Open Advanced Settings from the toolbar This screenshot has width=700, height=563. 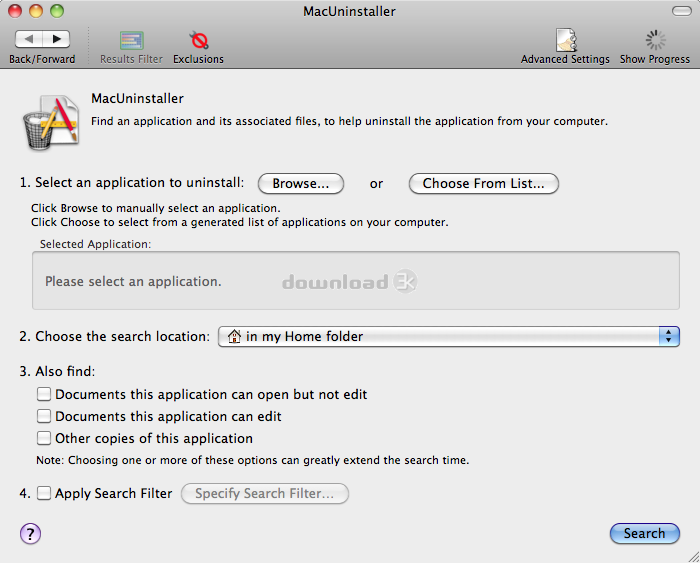566,40
